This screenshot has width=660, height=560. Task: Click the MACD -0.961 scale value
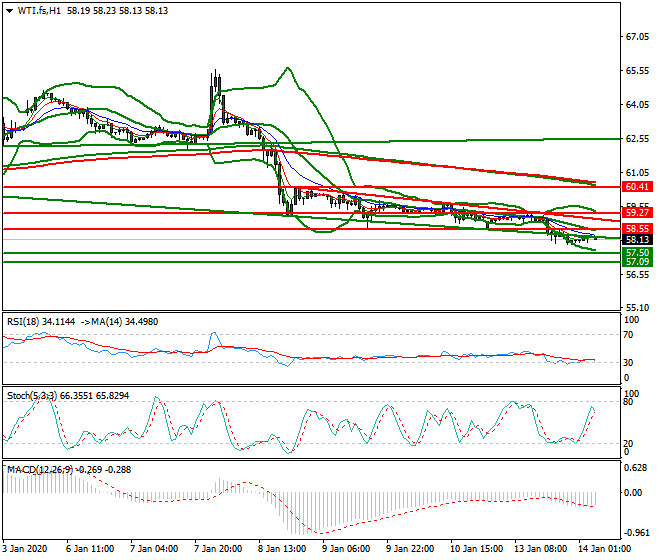[635, 533]
